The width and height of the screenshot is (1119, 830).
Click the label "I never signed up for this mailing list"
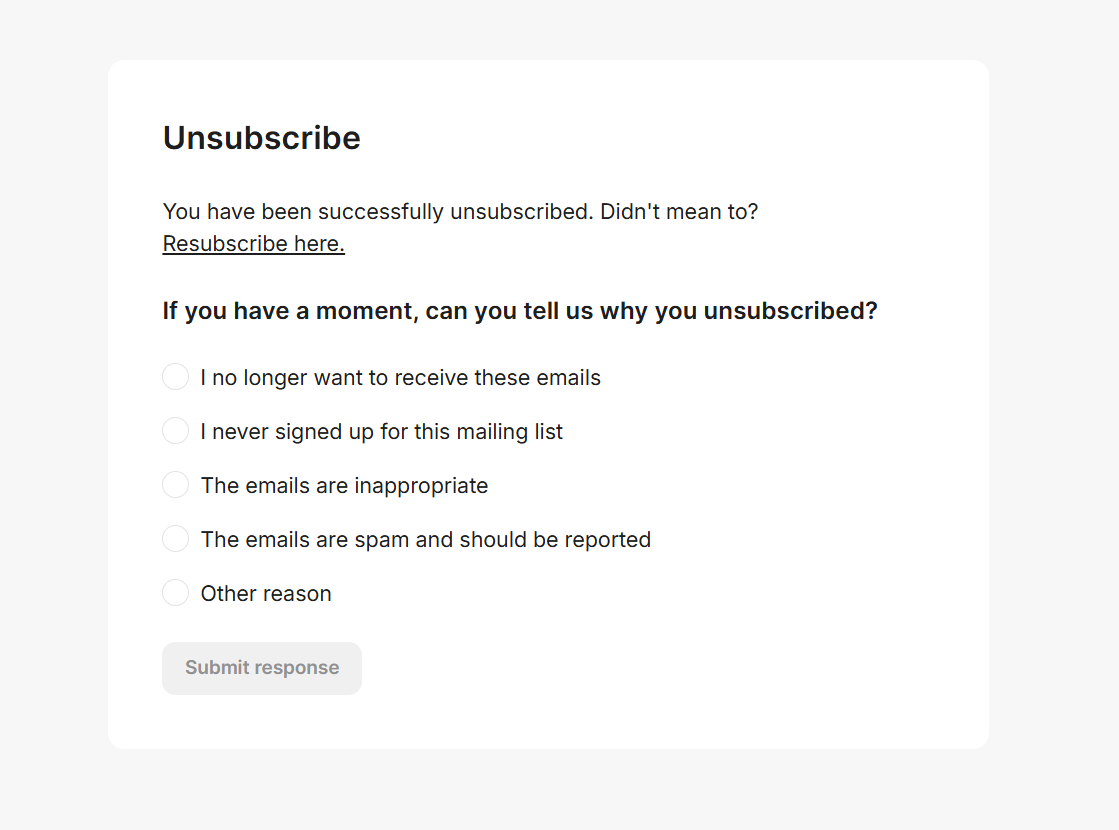382,431
